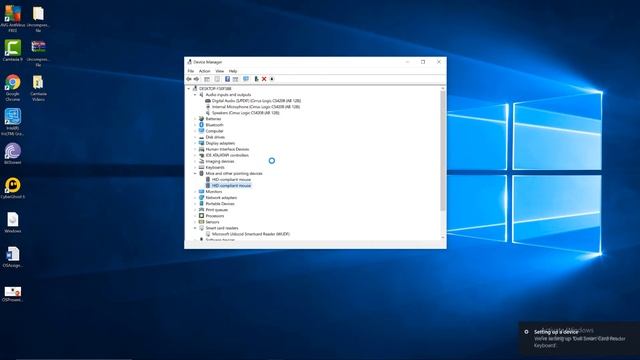Screen dimensions: 640x360
Task: Select the OSAssign Word document icon
Action: click(x=13, y=257)
